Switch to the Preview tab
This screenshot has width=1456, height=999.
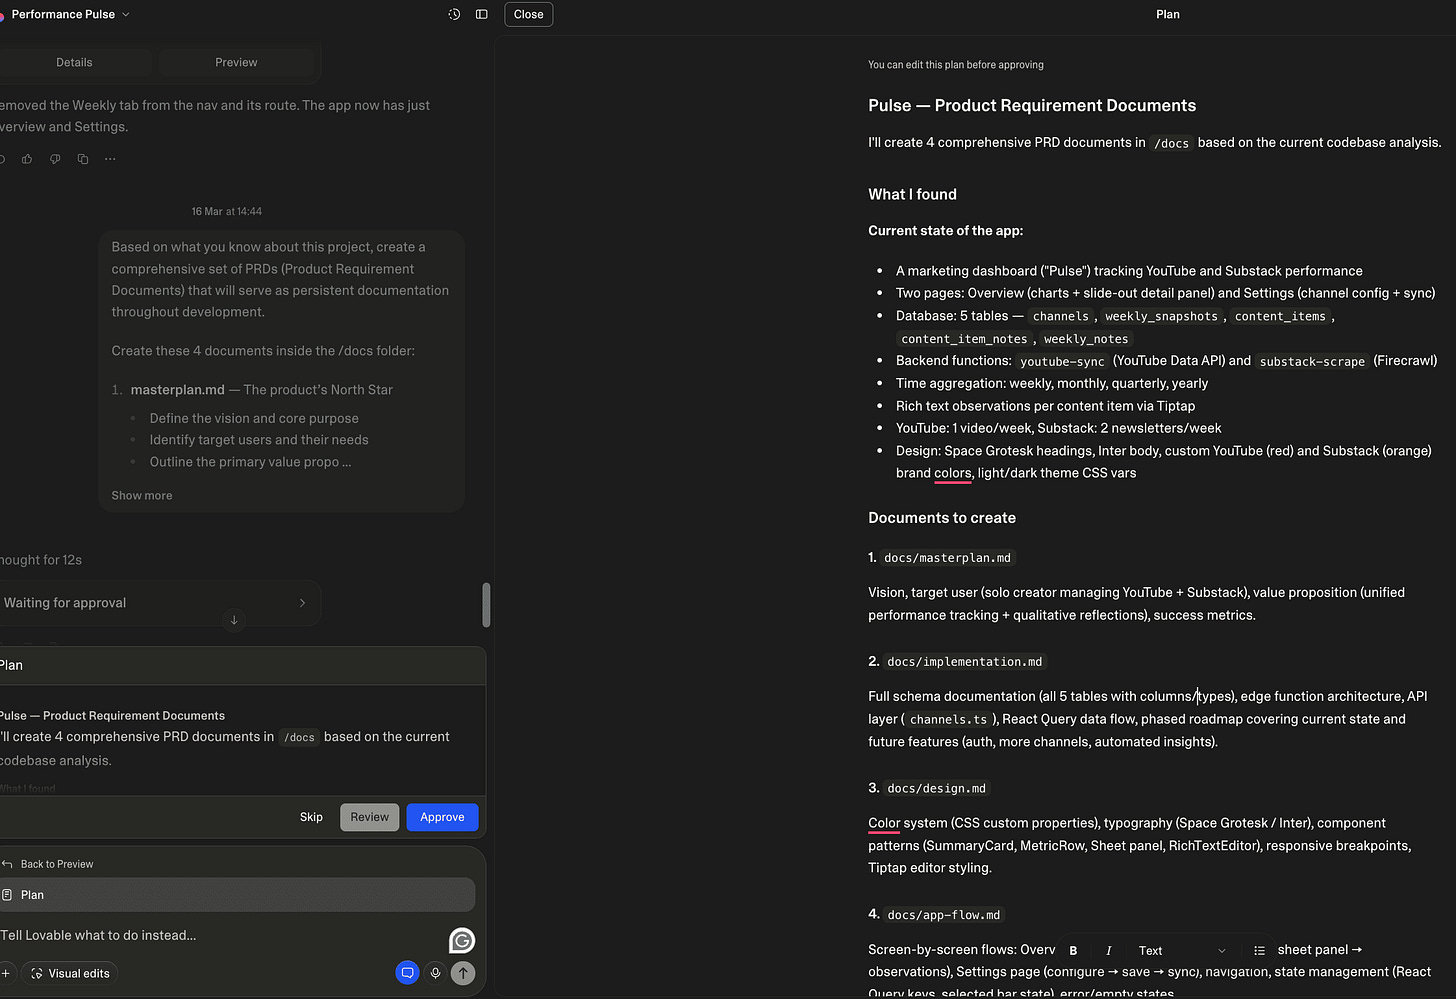pyautogui.click(x=236, y=62)
